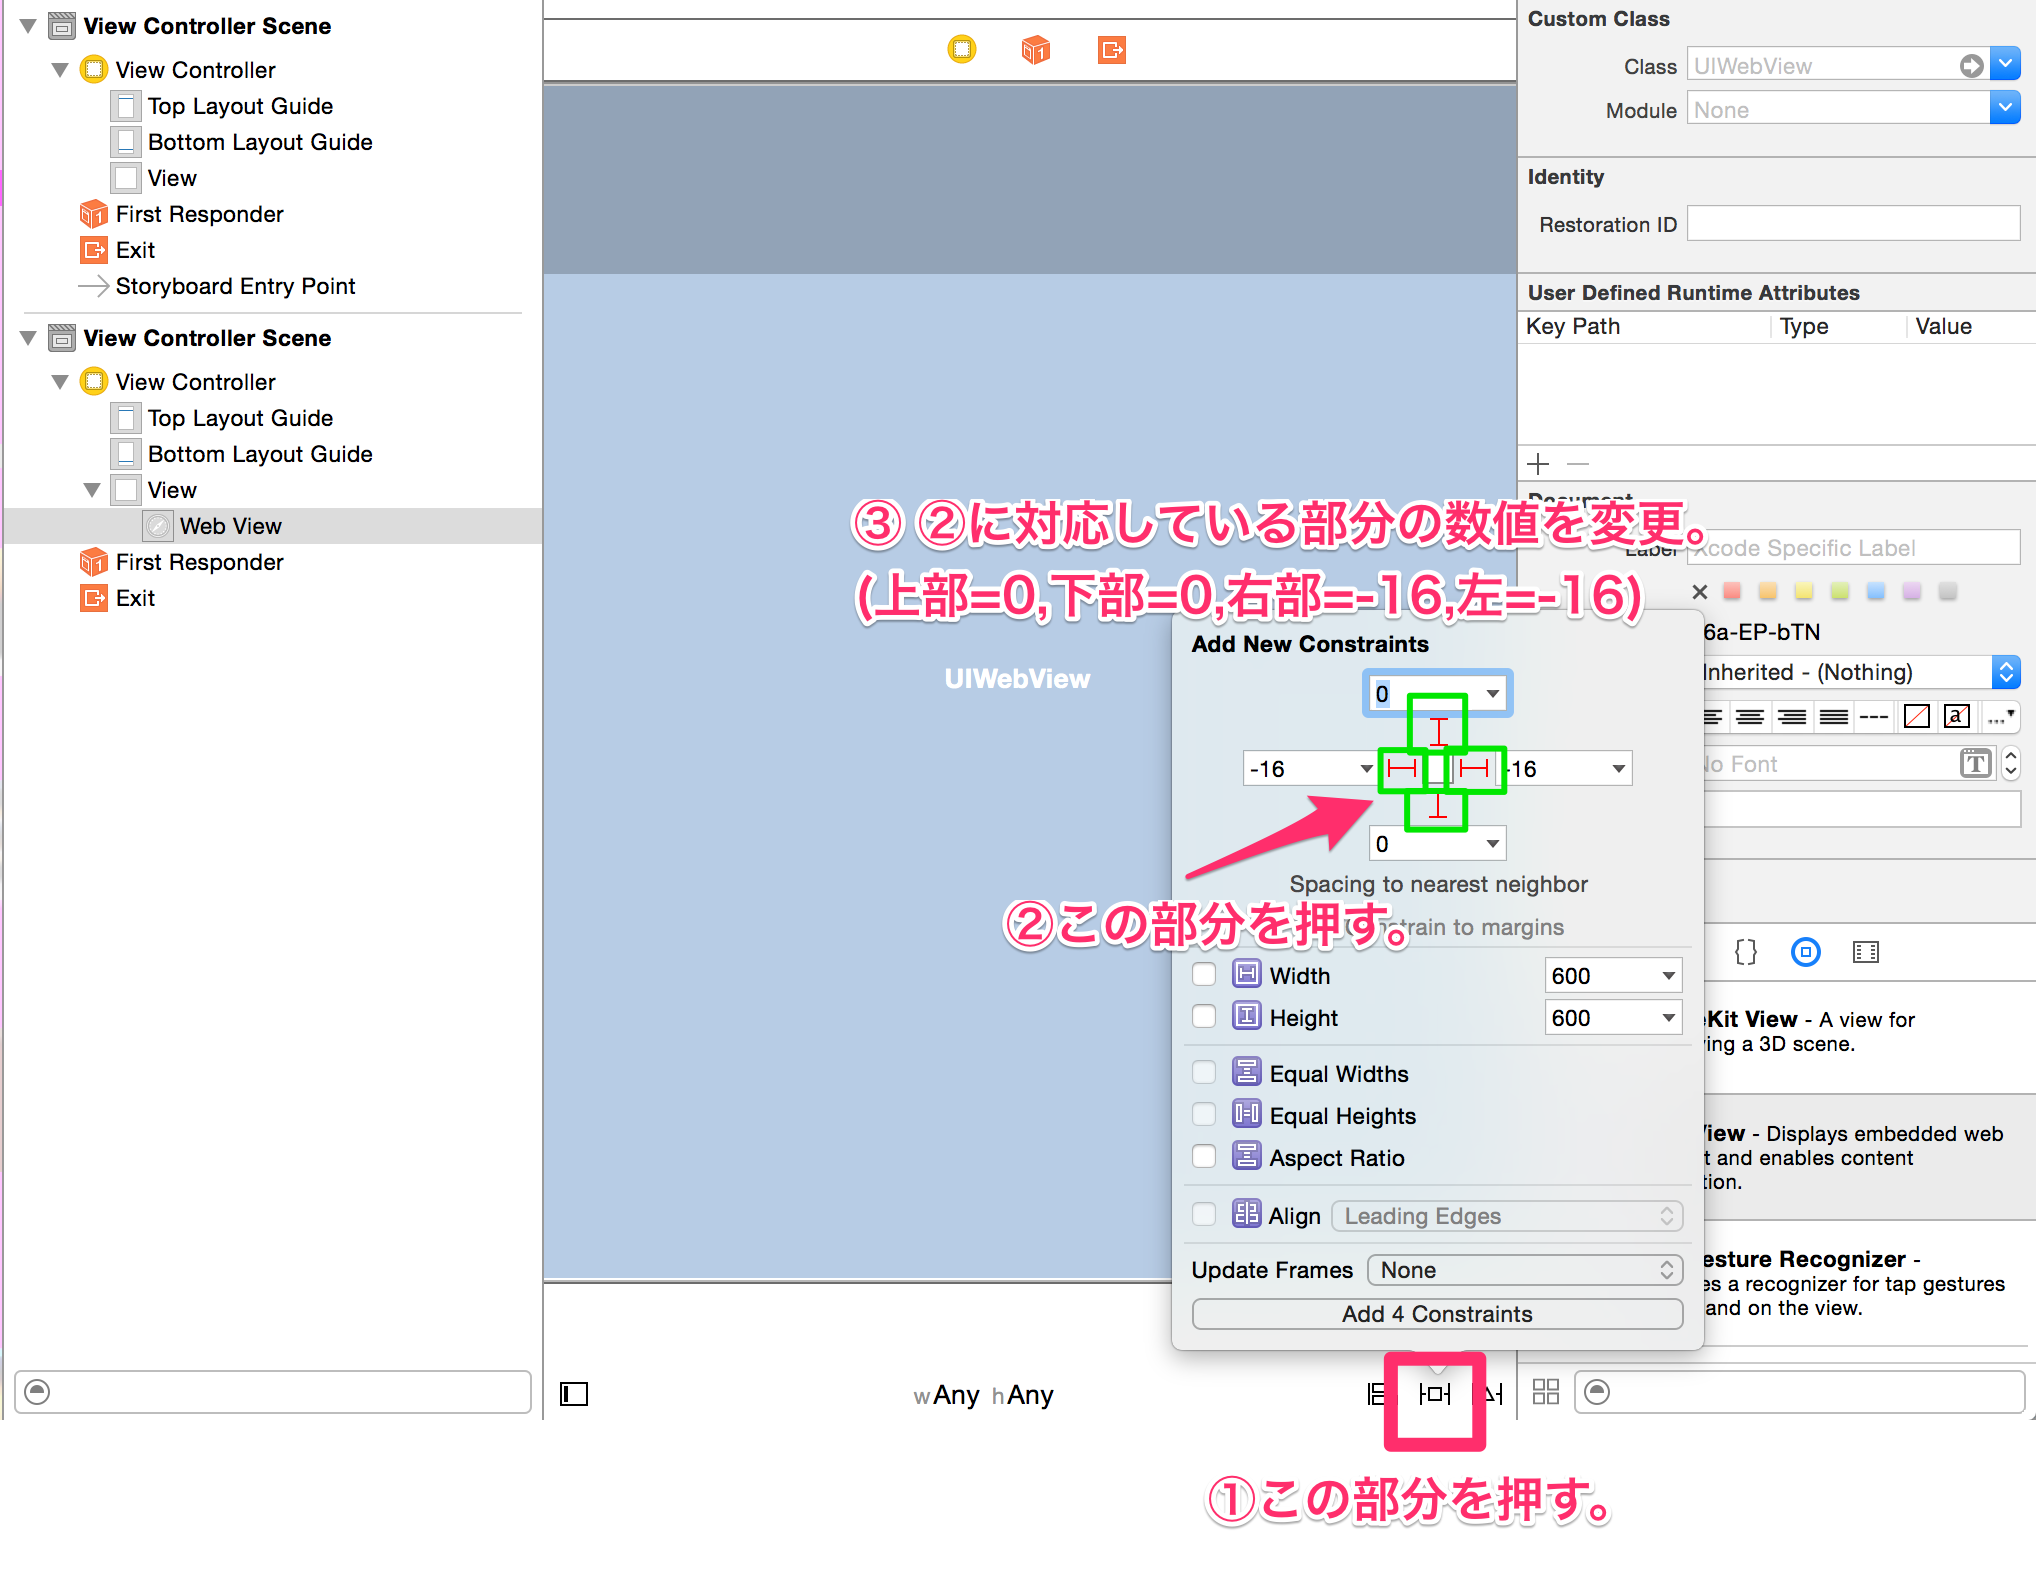Image resolution: width=2036 pixels, height=1578 pixels.
Task: Select the Object library icon
Action: point(1806,952)
